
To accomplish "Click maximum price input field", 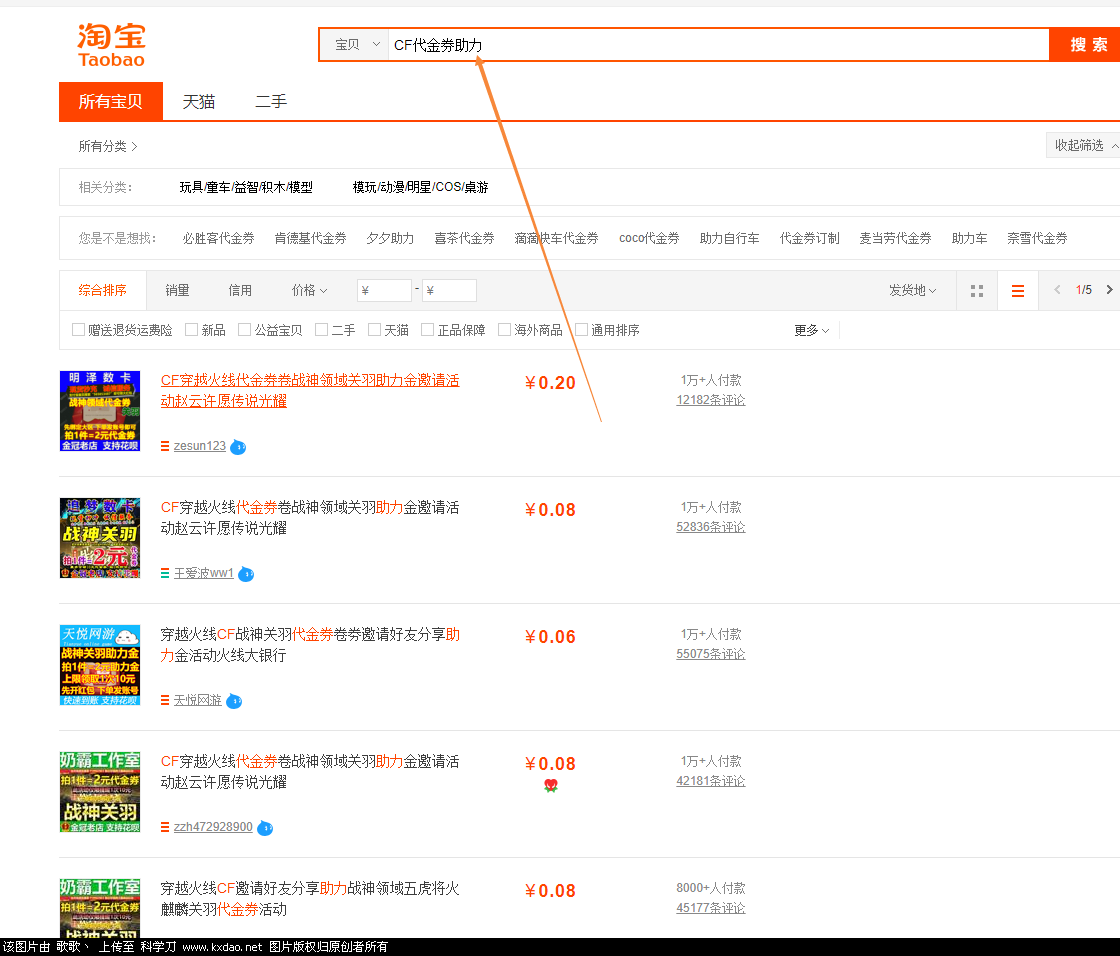I will tap(449, 290).
